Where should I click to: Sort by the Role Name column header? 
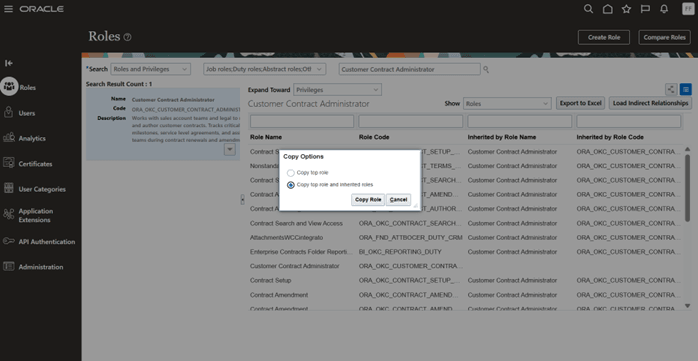click(266, 137)
